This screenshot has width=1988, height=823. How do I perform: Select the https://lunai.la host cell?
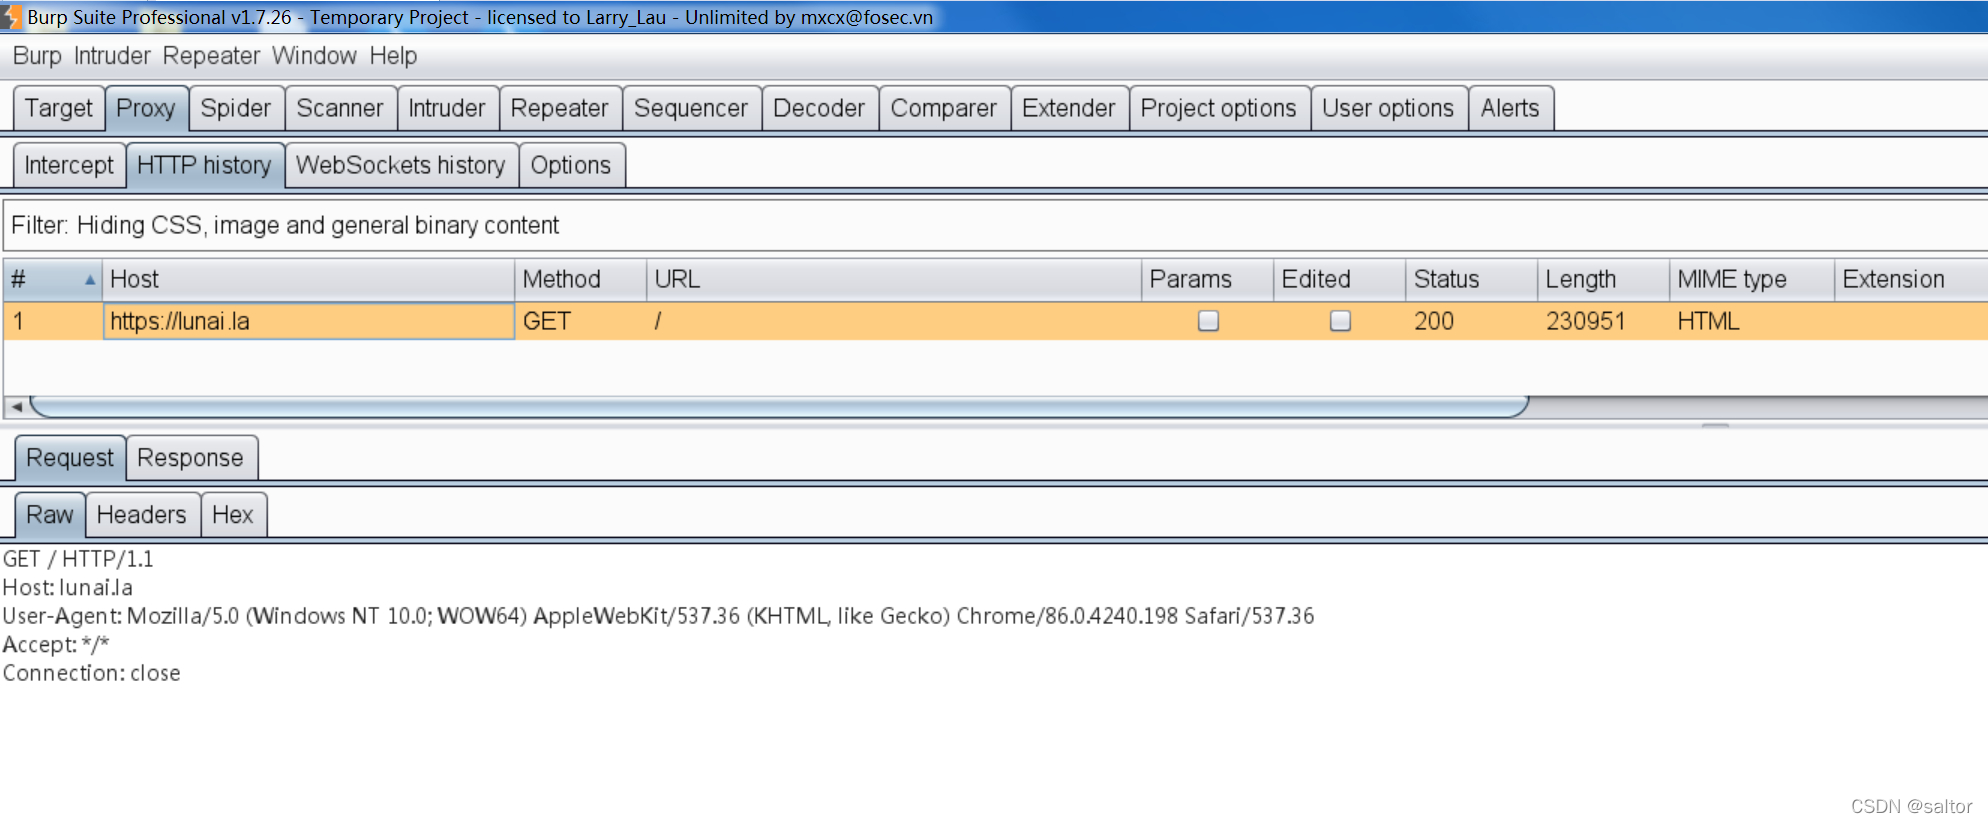click(309, 321)
